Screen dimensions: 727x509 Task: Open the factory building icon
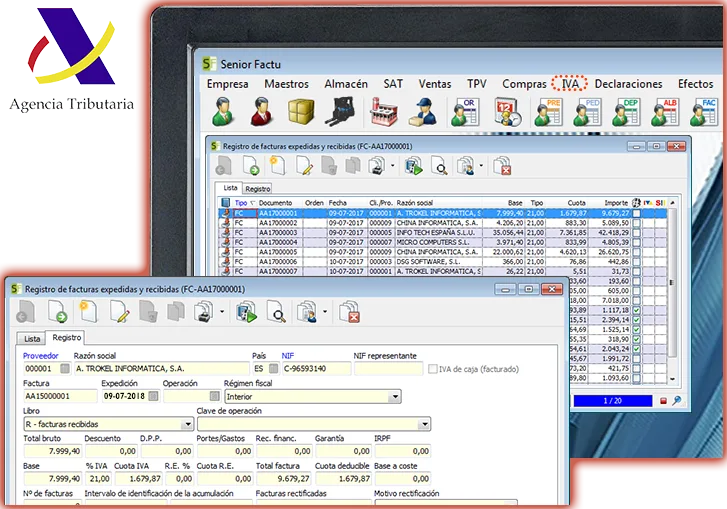[x=383, y=112]
